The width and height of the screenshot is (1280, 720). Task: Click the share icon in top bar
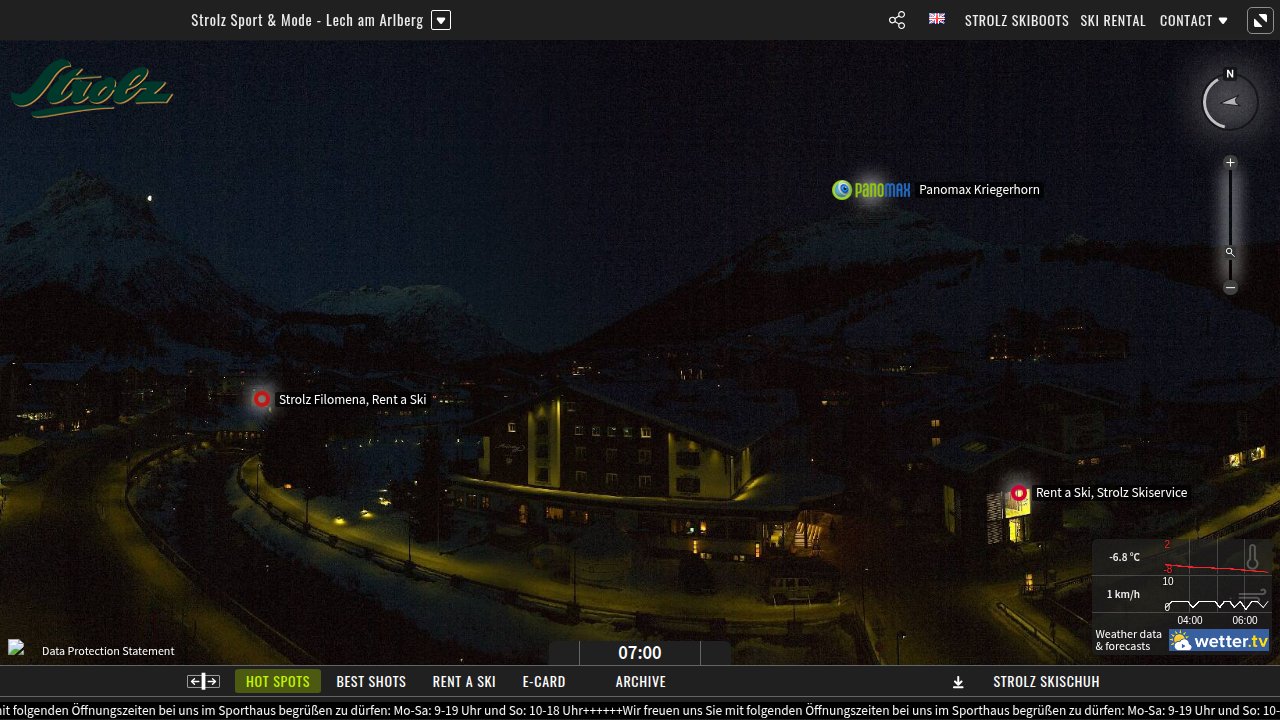pyautogui.click(x=897, y=20)
